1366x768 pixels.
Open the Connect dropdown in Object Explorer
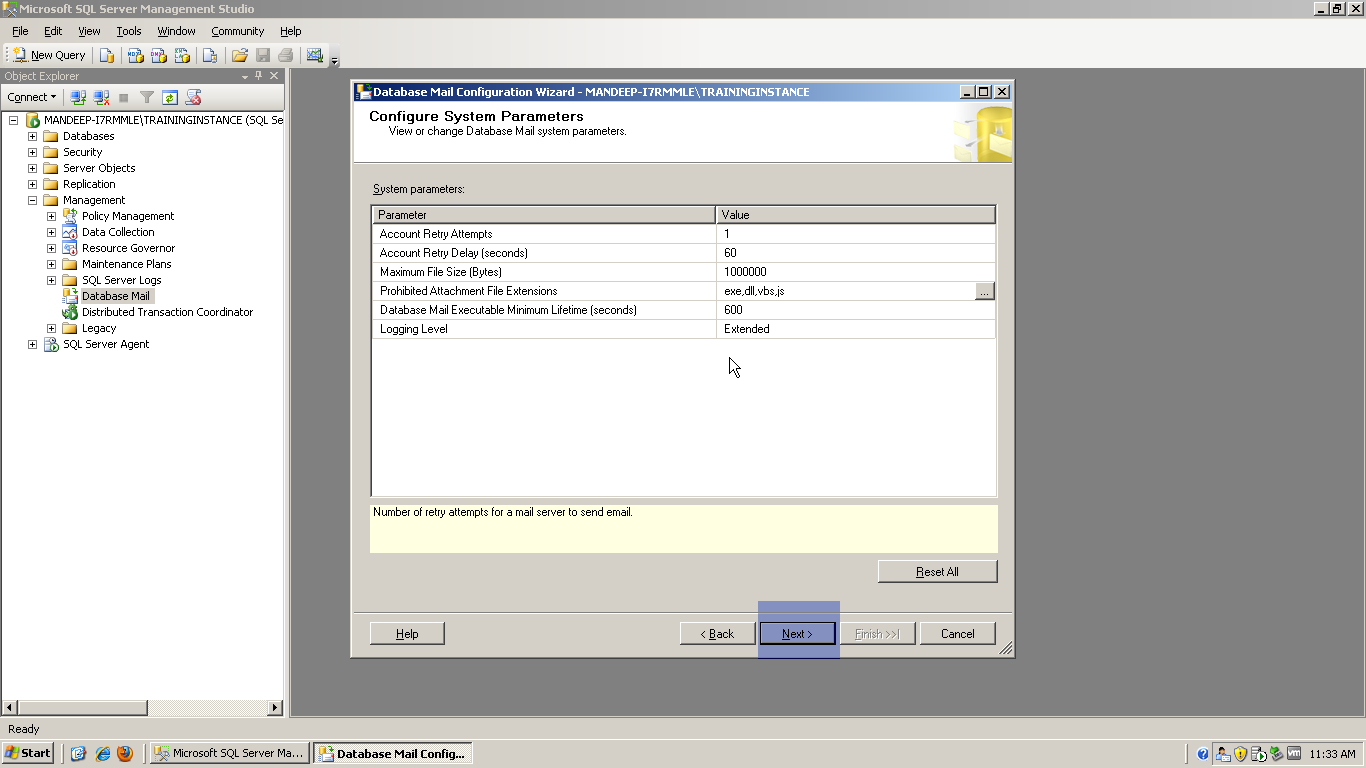click(32, 97)
